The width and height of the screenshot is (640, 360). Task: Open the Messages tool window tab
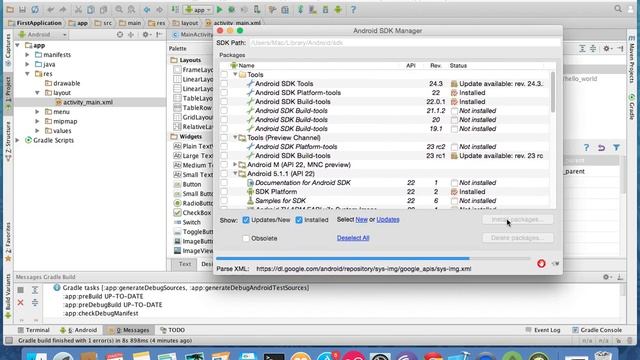[129, 330]
